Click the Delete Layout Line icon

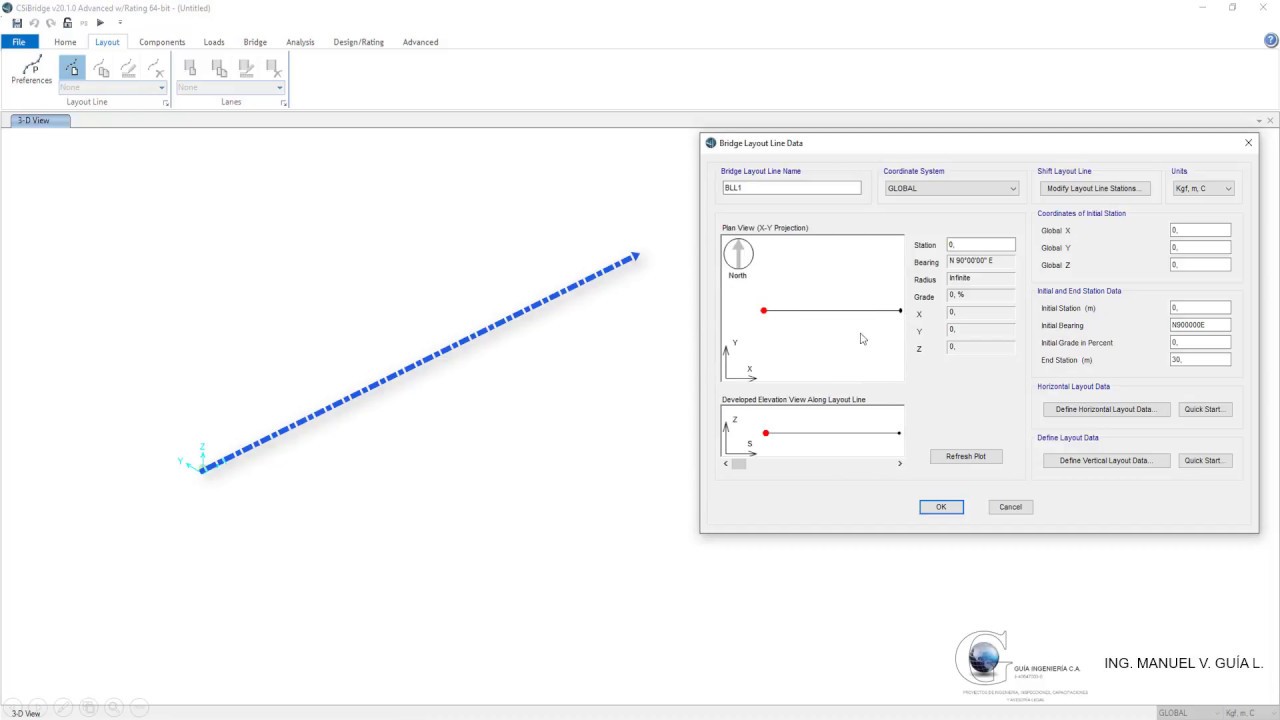coord(155,67)
